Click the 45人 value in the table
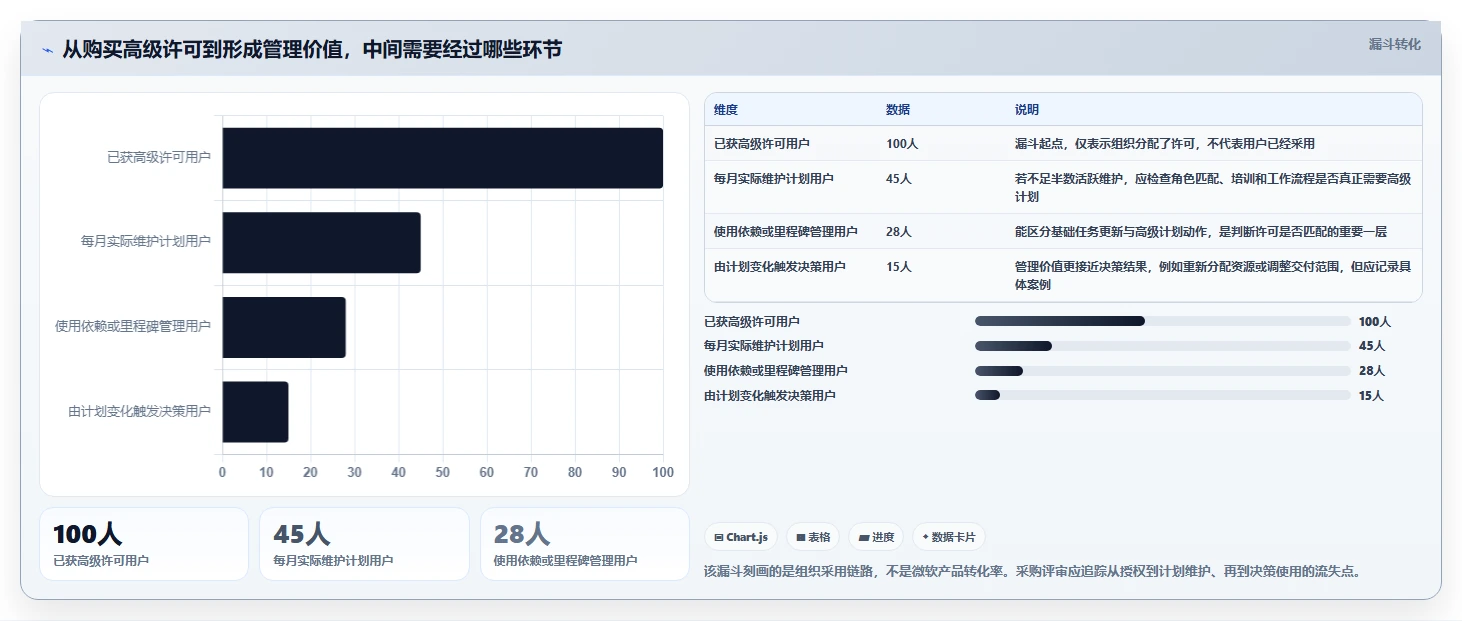The image size is (1462, 621). [x=899, y=179]
